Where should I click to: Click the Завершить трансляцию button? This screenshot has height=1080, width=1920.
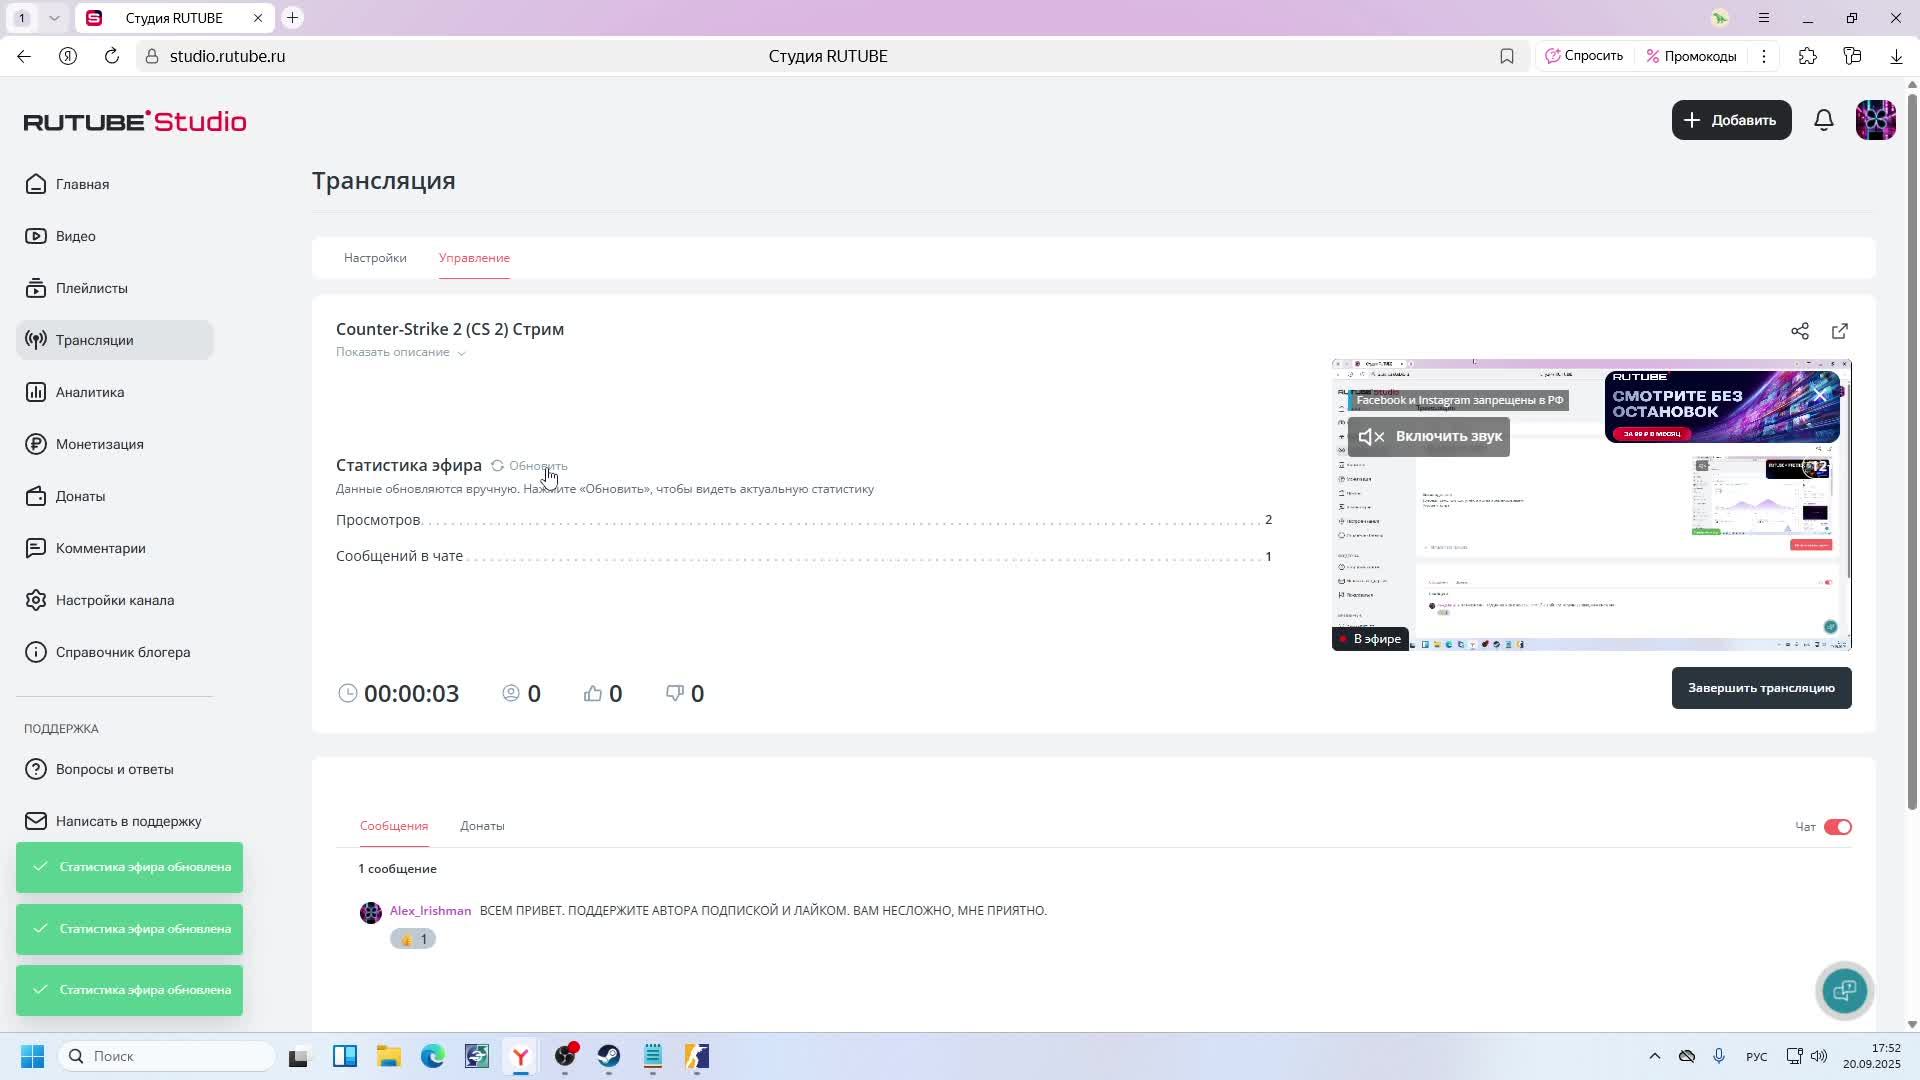[1761, 688]
